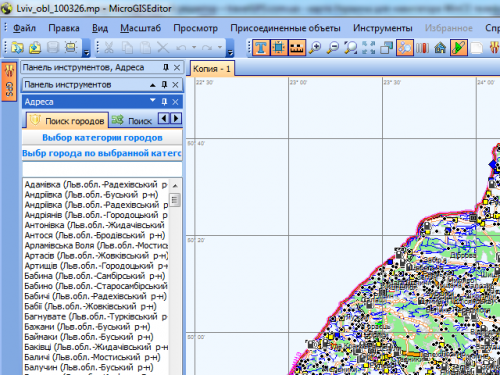The image size is (500, 375).
Task: Select Бабина (Льв.обл.-Самбірський р-н)
Action: point(96,276)
